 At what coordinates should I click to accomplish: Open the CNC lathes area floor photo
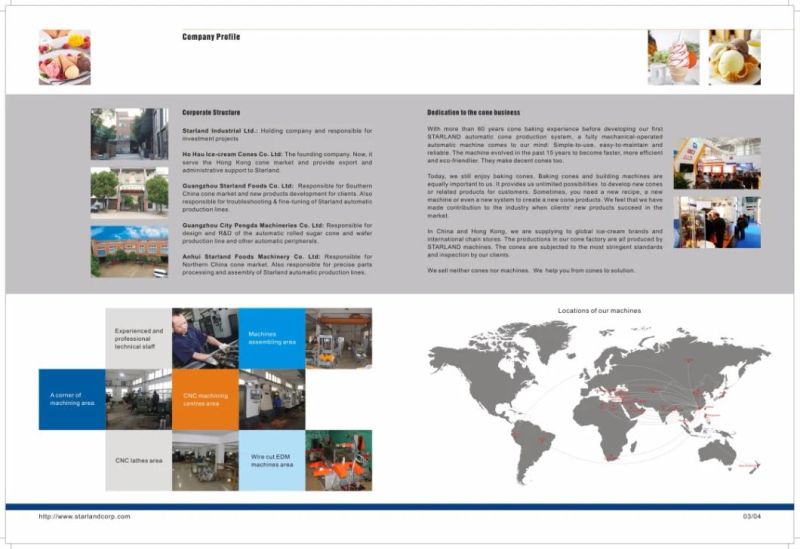[205, 460]
